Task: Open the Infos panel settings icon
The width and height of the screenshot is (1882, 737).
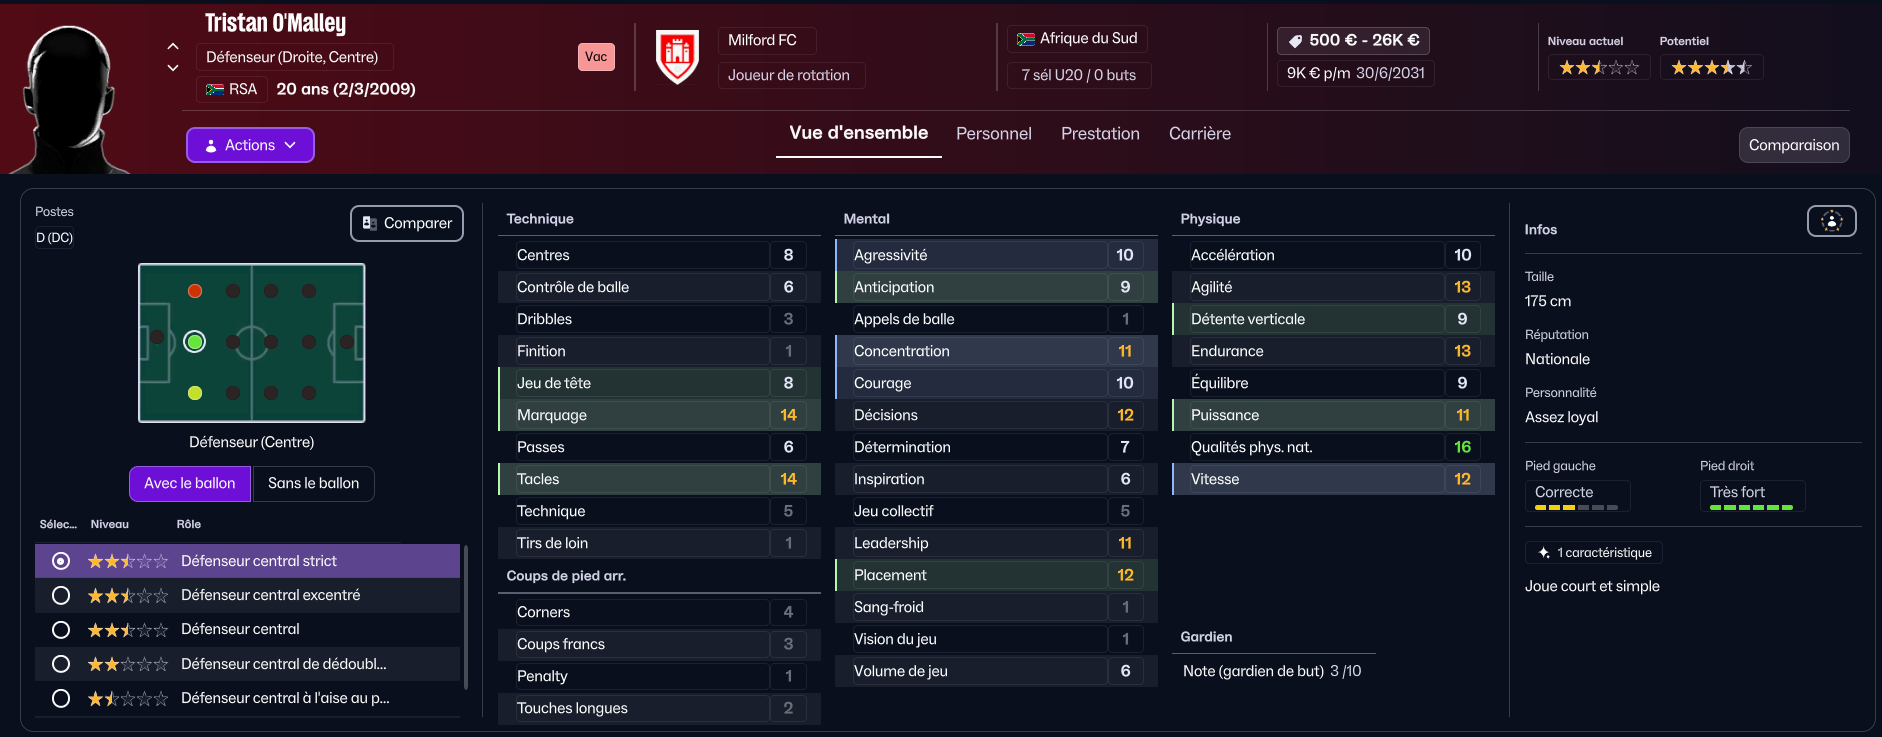Action: [x=1831, y=221]
